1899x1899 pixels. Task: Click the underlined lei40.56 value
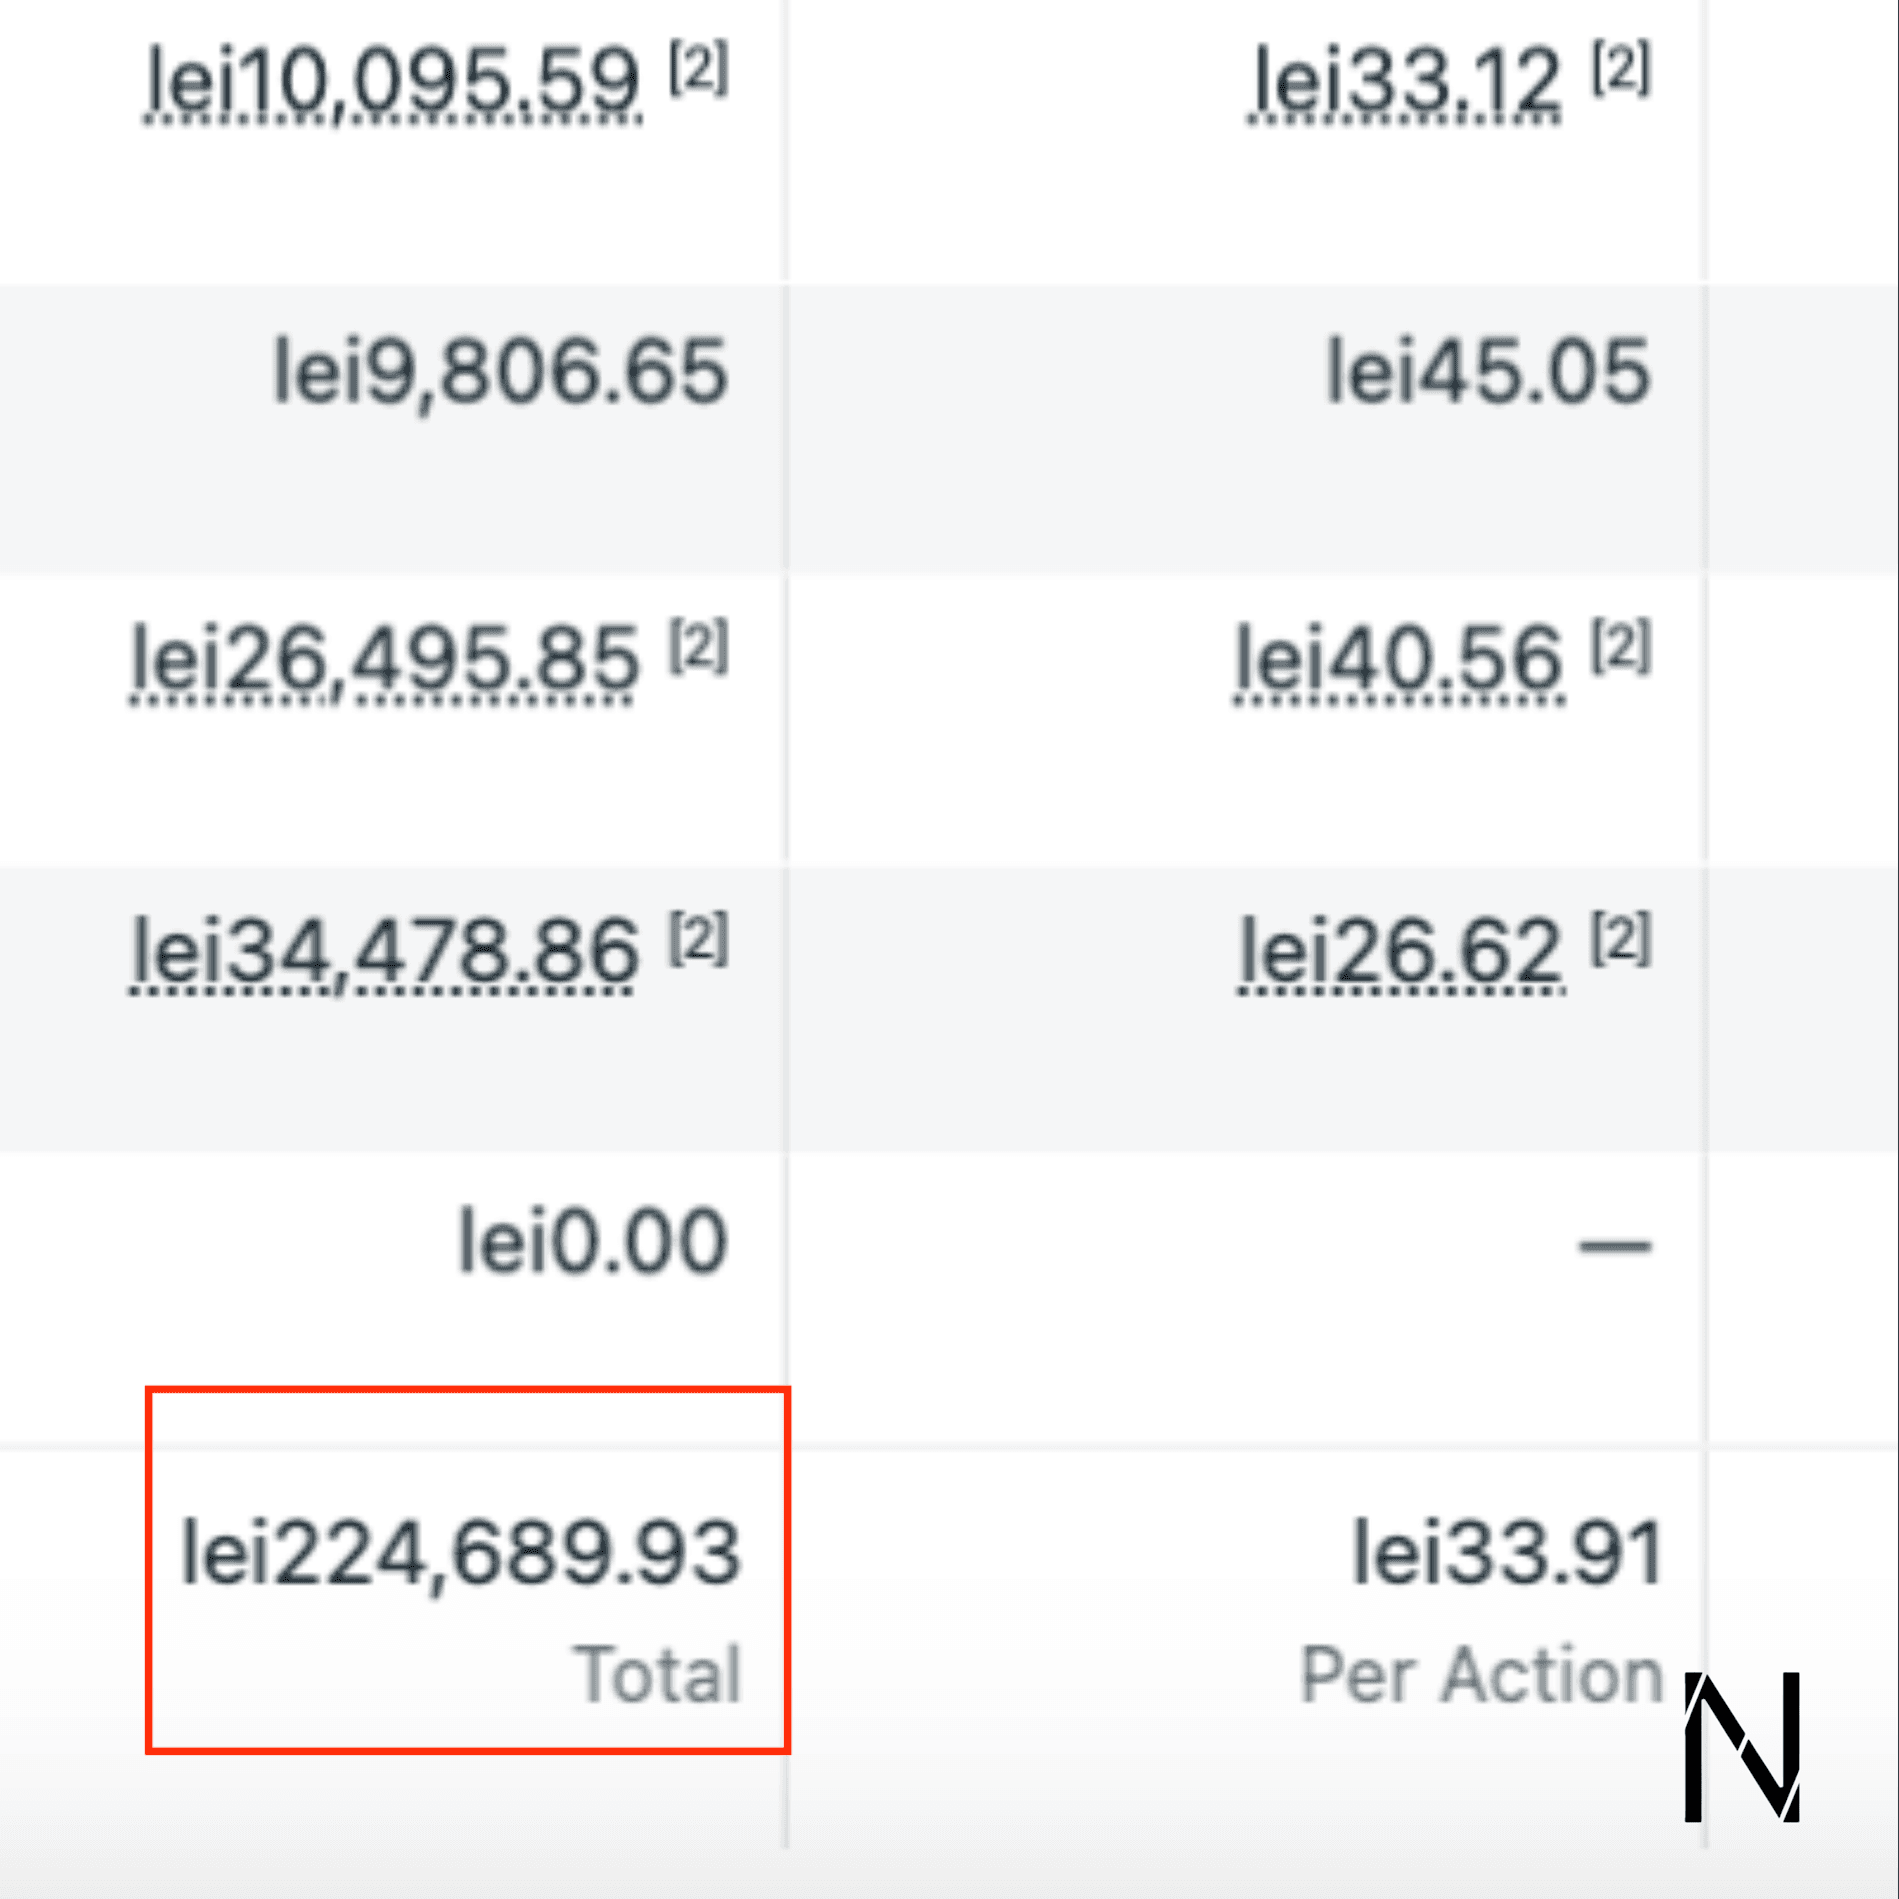(x=1399, y=661)
